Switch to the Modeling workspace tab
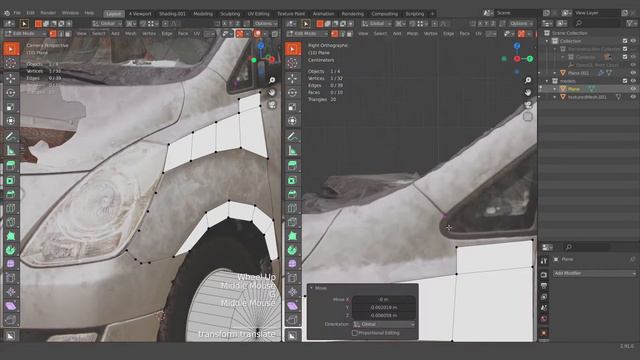Screen dimensions: 640x360 pyautogui.click(x=203, y=13)
